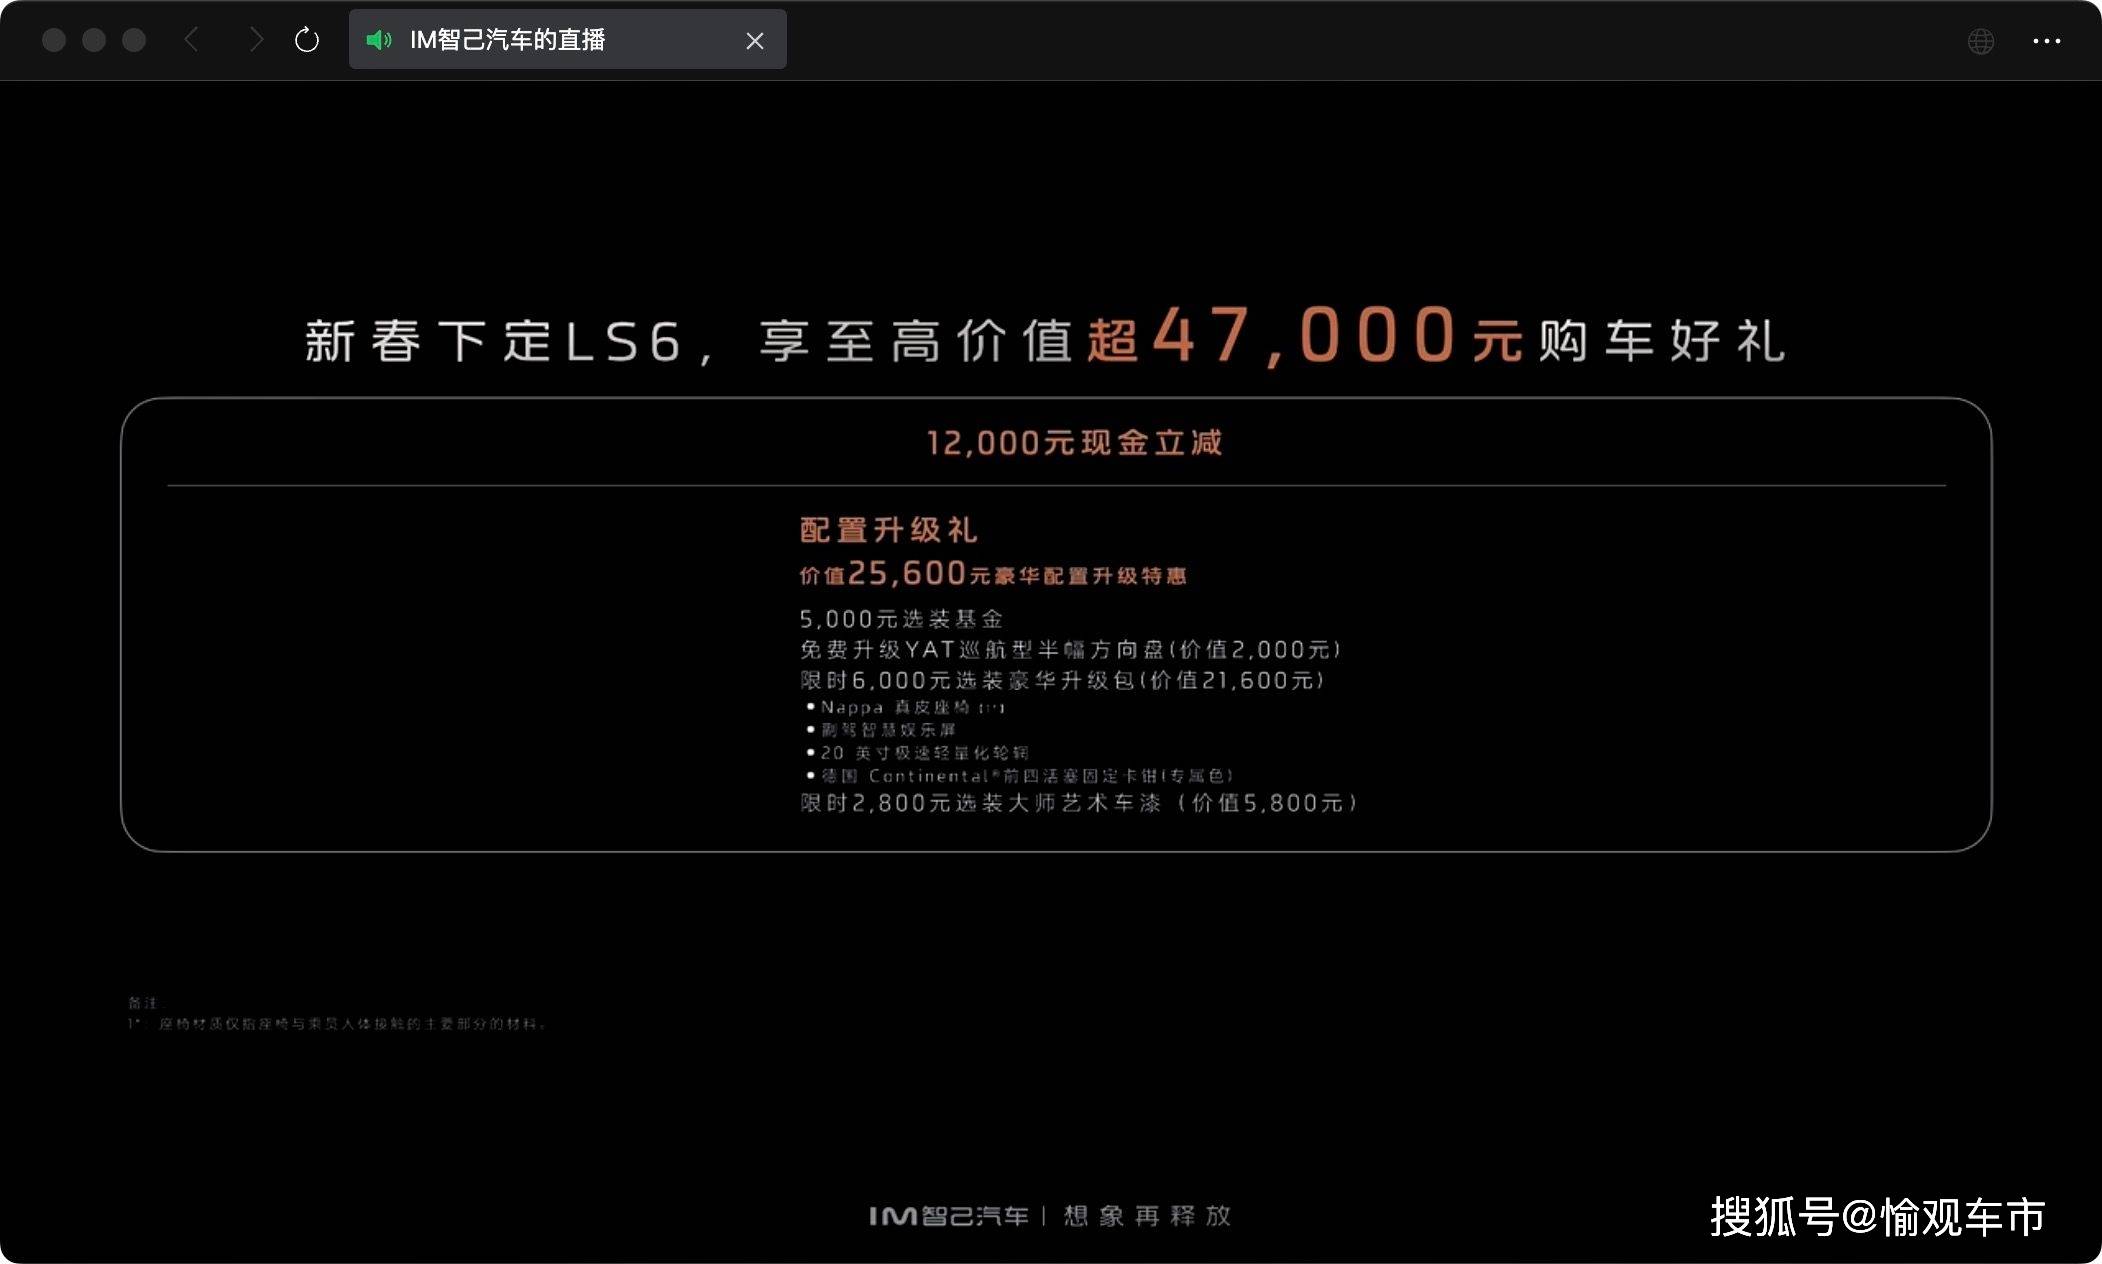Click the 12,000元现金立减 text
The height and width of the screenshot is (1264, 2102).
pyautogui.click(x=1074, y=442)
